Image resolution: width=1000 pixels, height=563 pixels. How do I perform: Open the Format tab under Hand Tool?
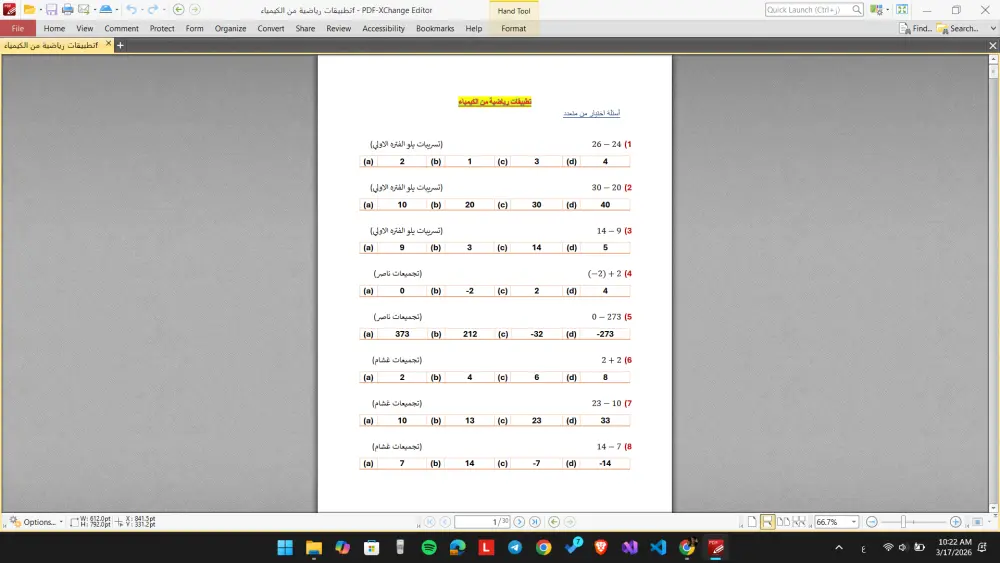(513, 29)
